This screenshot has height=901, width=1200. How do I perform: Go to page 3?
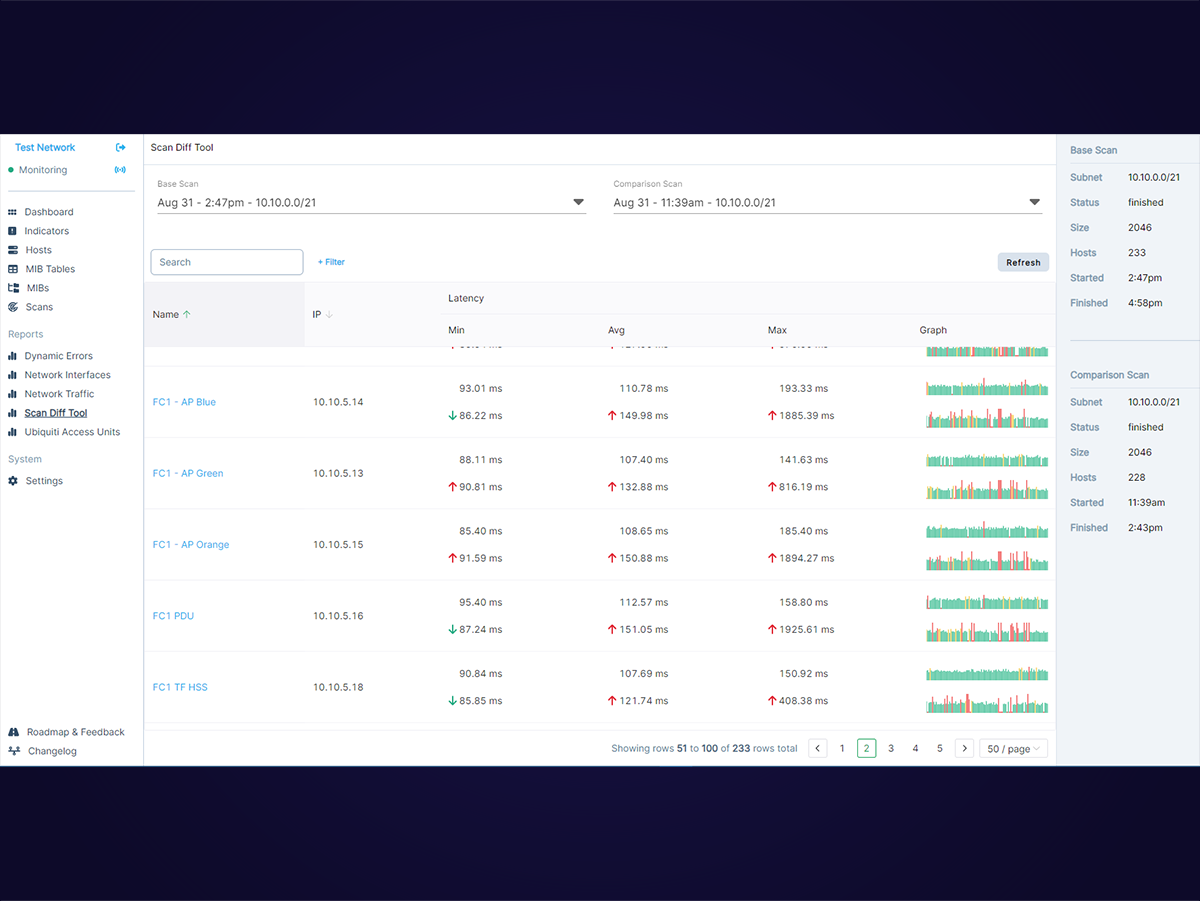(x=891, y=748)
